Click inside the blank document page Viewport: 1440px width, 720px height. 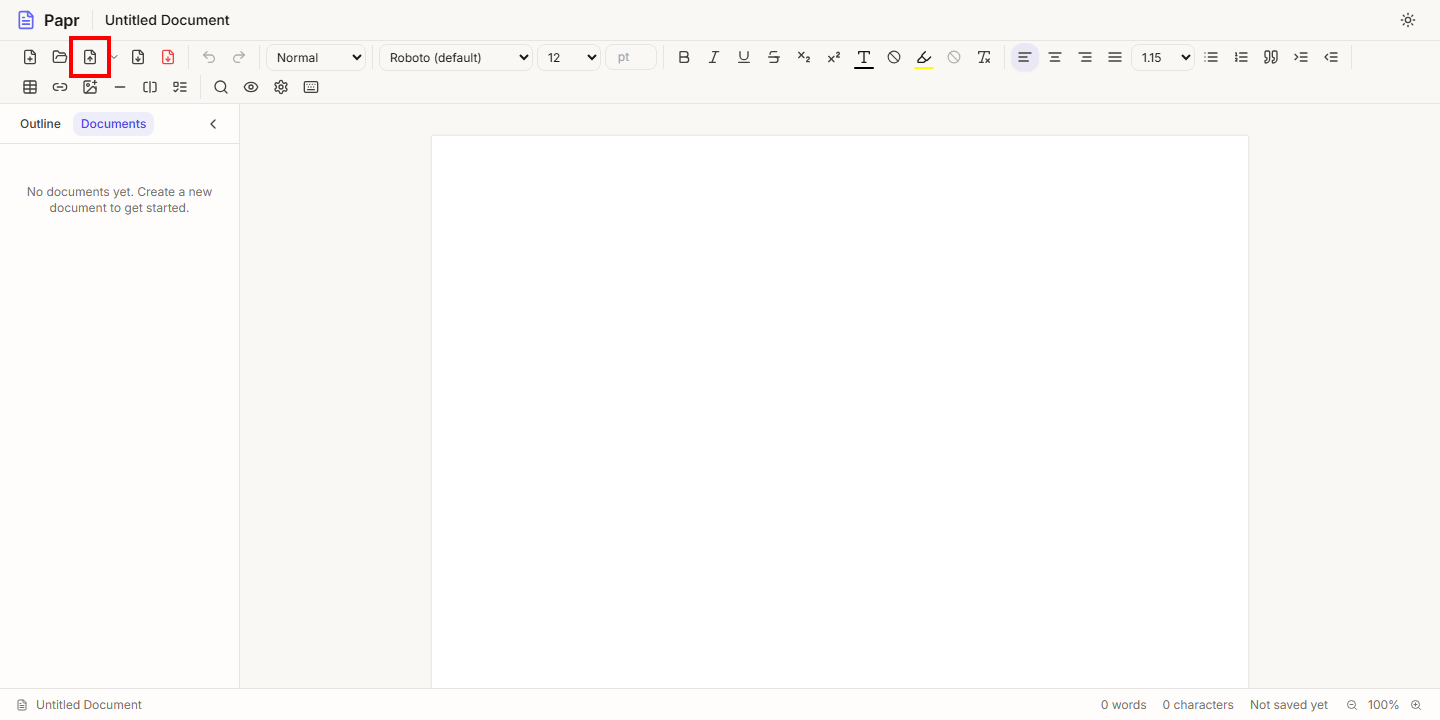click(840, 410)
